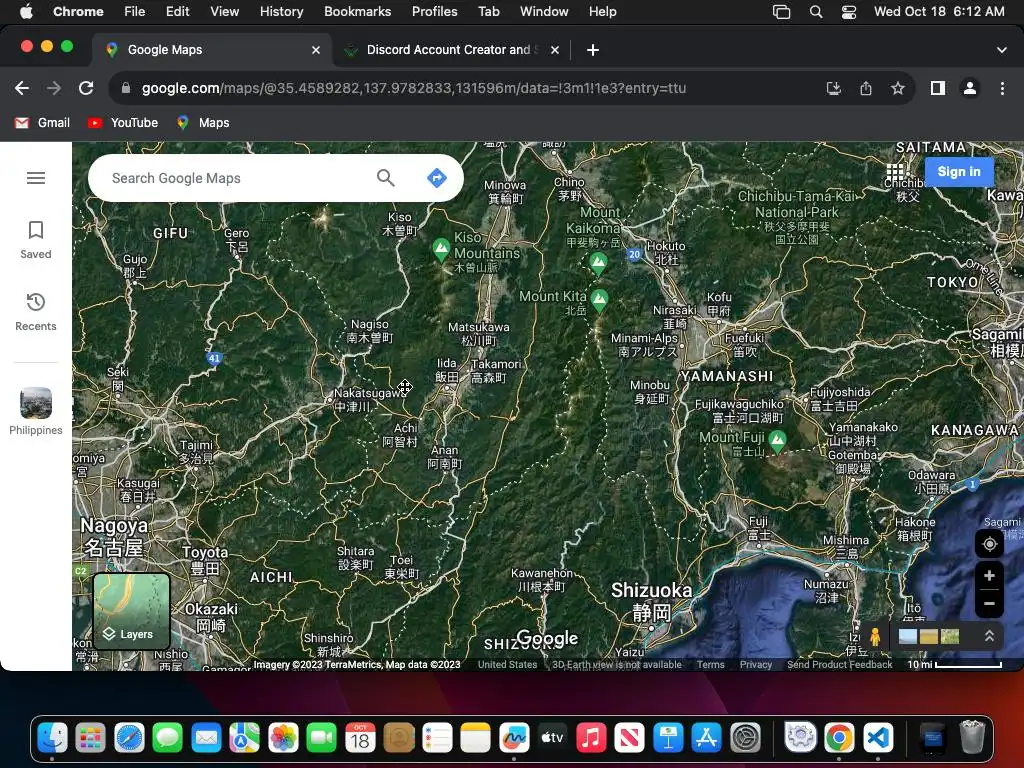Open the Profiles menu
Screen dimensions: 1024x768
pos(434,11)
